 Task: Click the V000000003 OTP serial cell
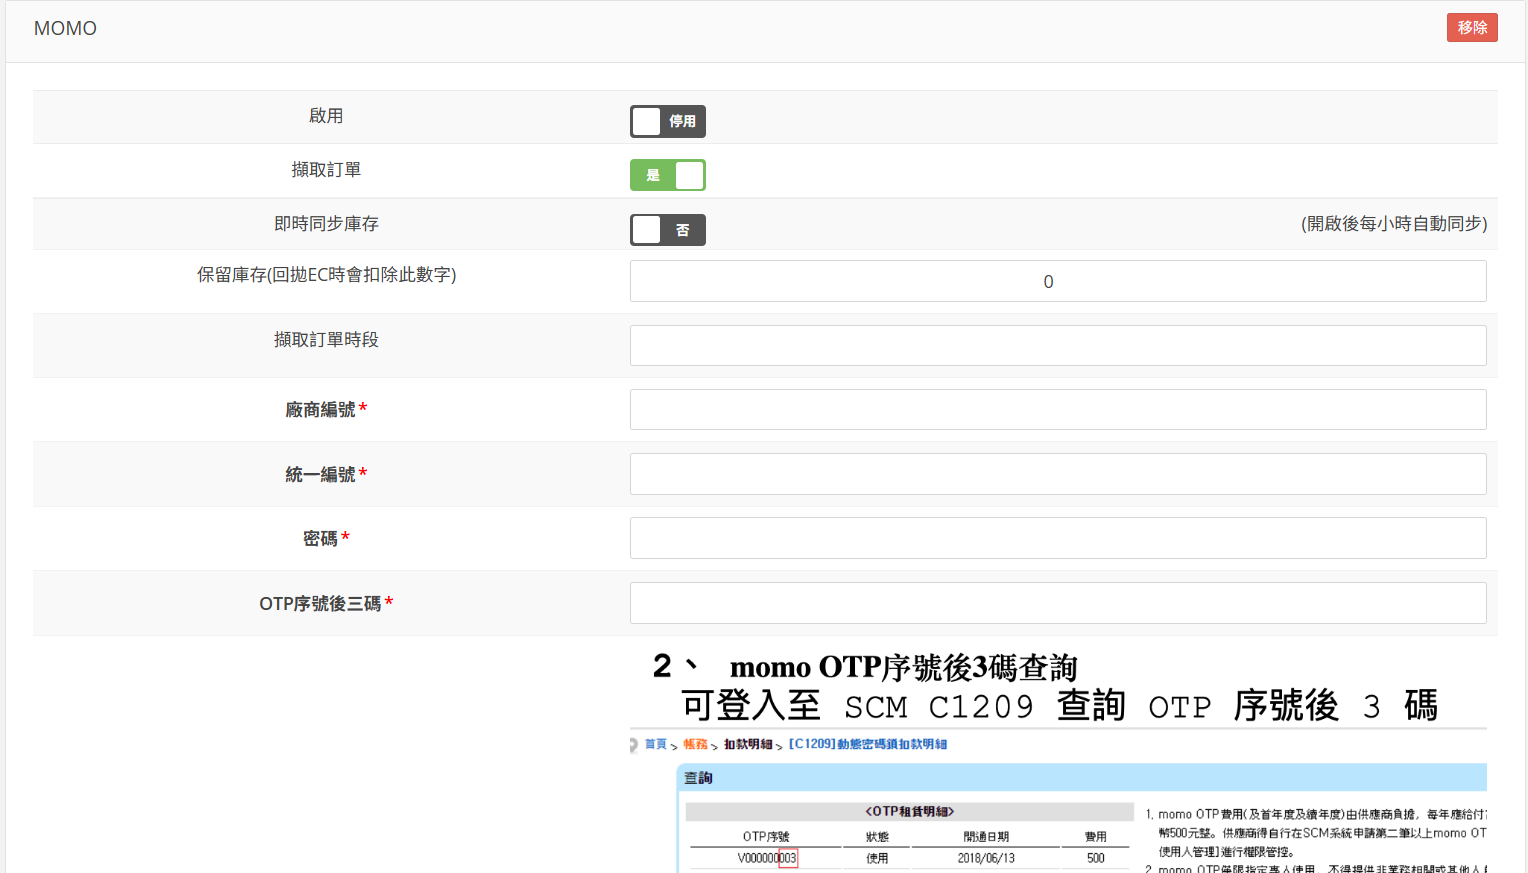click(767, 858)
